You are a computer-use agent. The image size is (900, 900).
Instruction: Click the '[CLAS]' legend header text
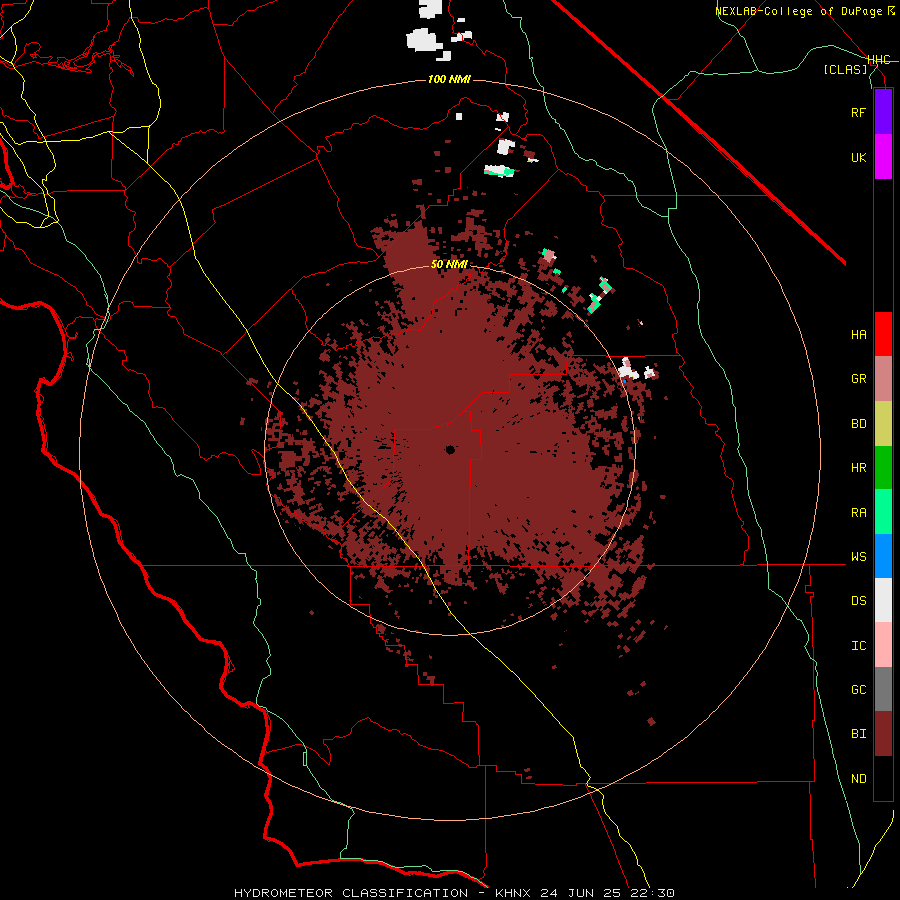click(x=845, y=69)
